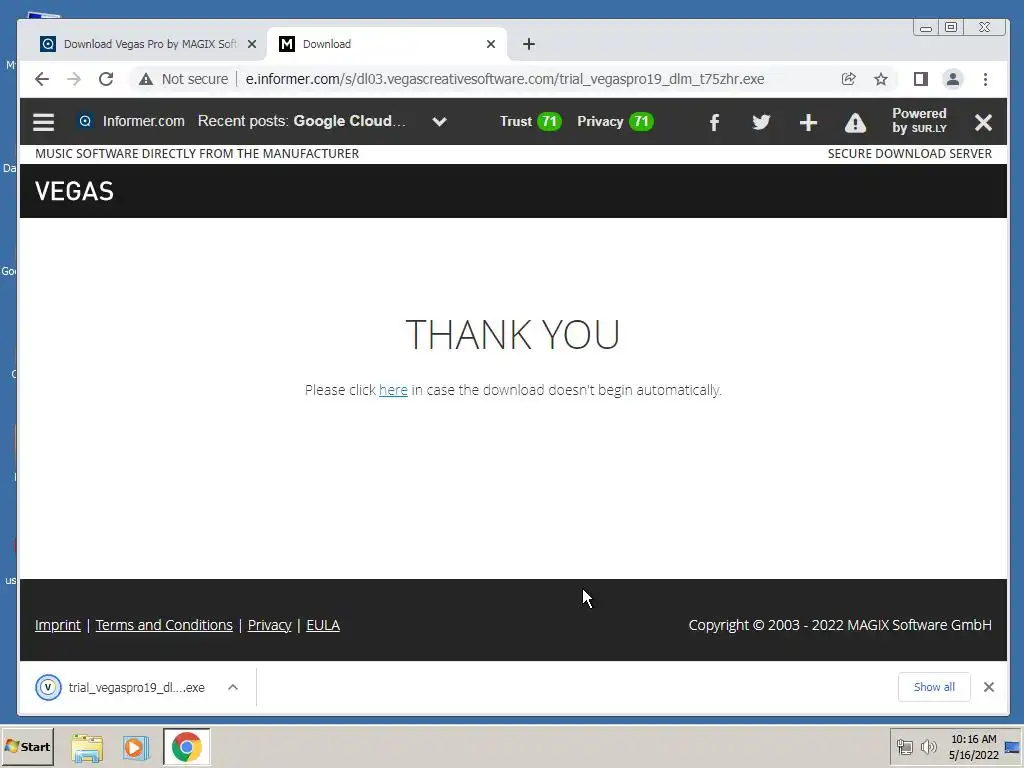Click the taskbar clock 10:16 AM
Screen dimensions: 1024x768
pyautogui.click(x=974, y=739)
